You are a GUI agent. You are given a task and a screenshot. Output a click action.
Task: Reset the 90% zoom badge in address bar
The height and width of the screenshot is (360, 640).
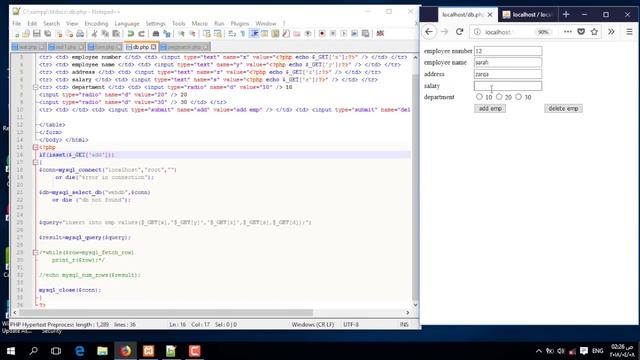click(543, 32)
